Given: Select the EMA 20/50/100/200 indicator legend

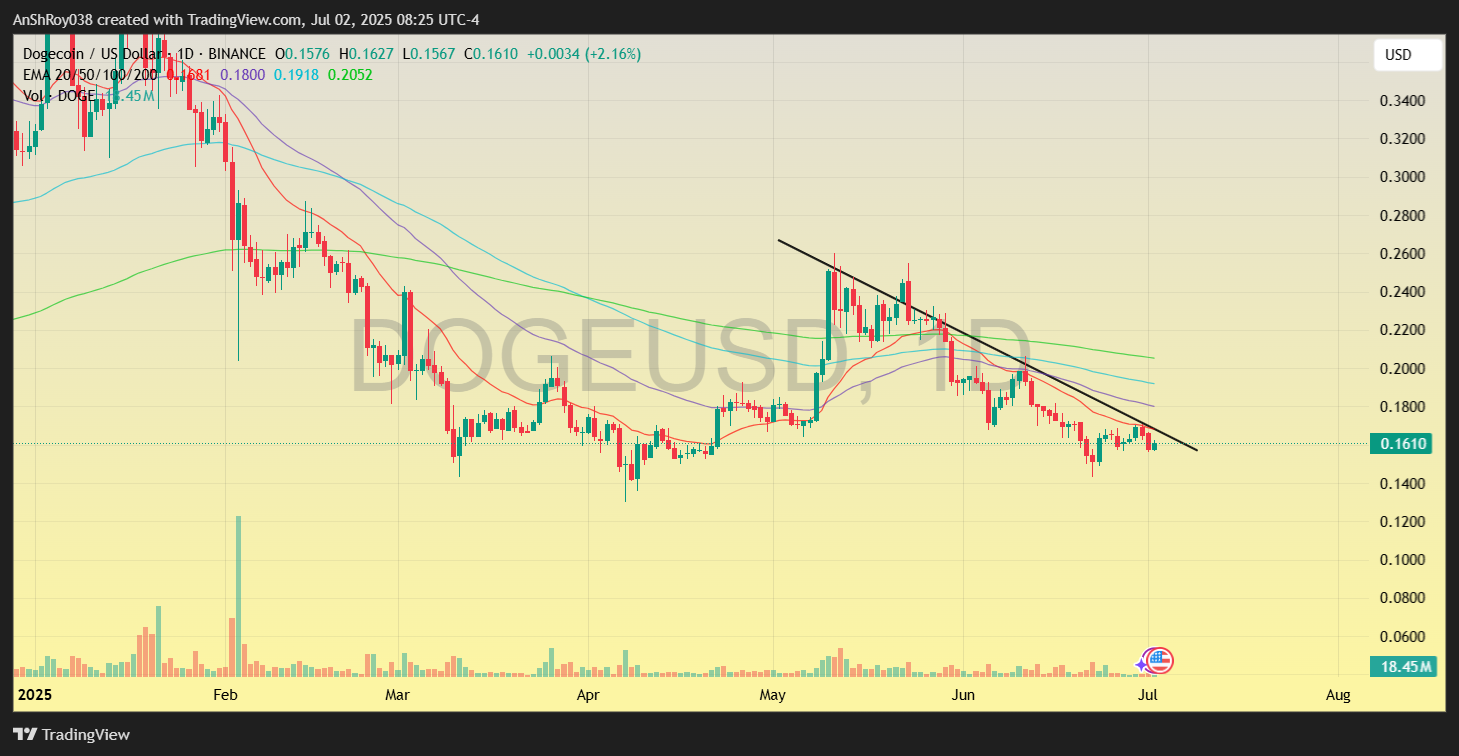Looking at the screenshot, I should [x=90, y=75].
